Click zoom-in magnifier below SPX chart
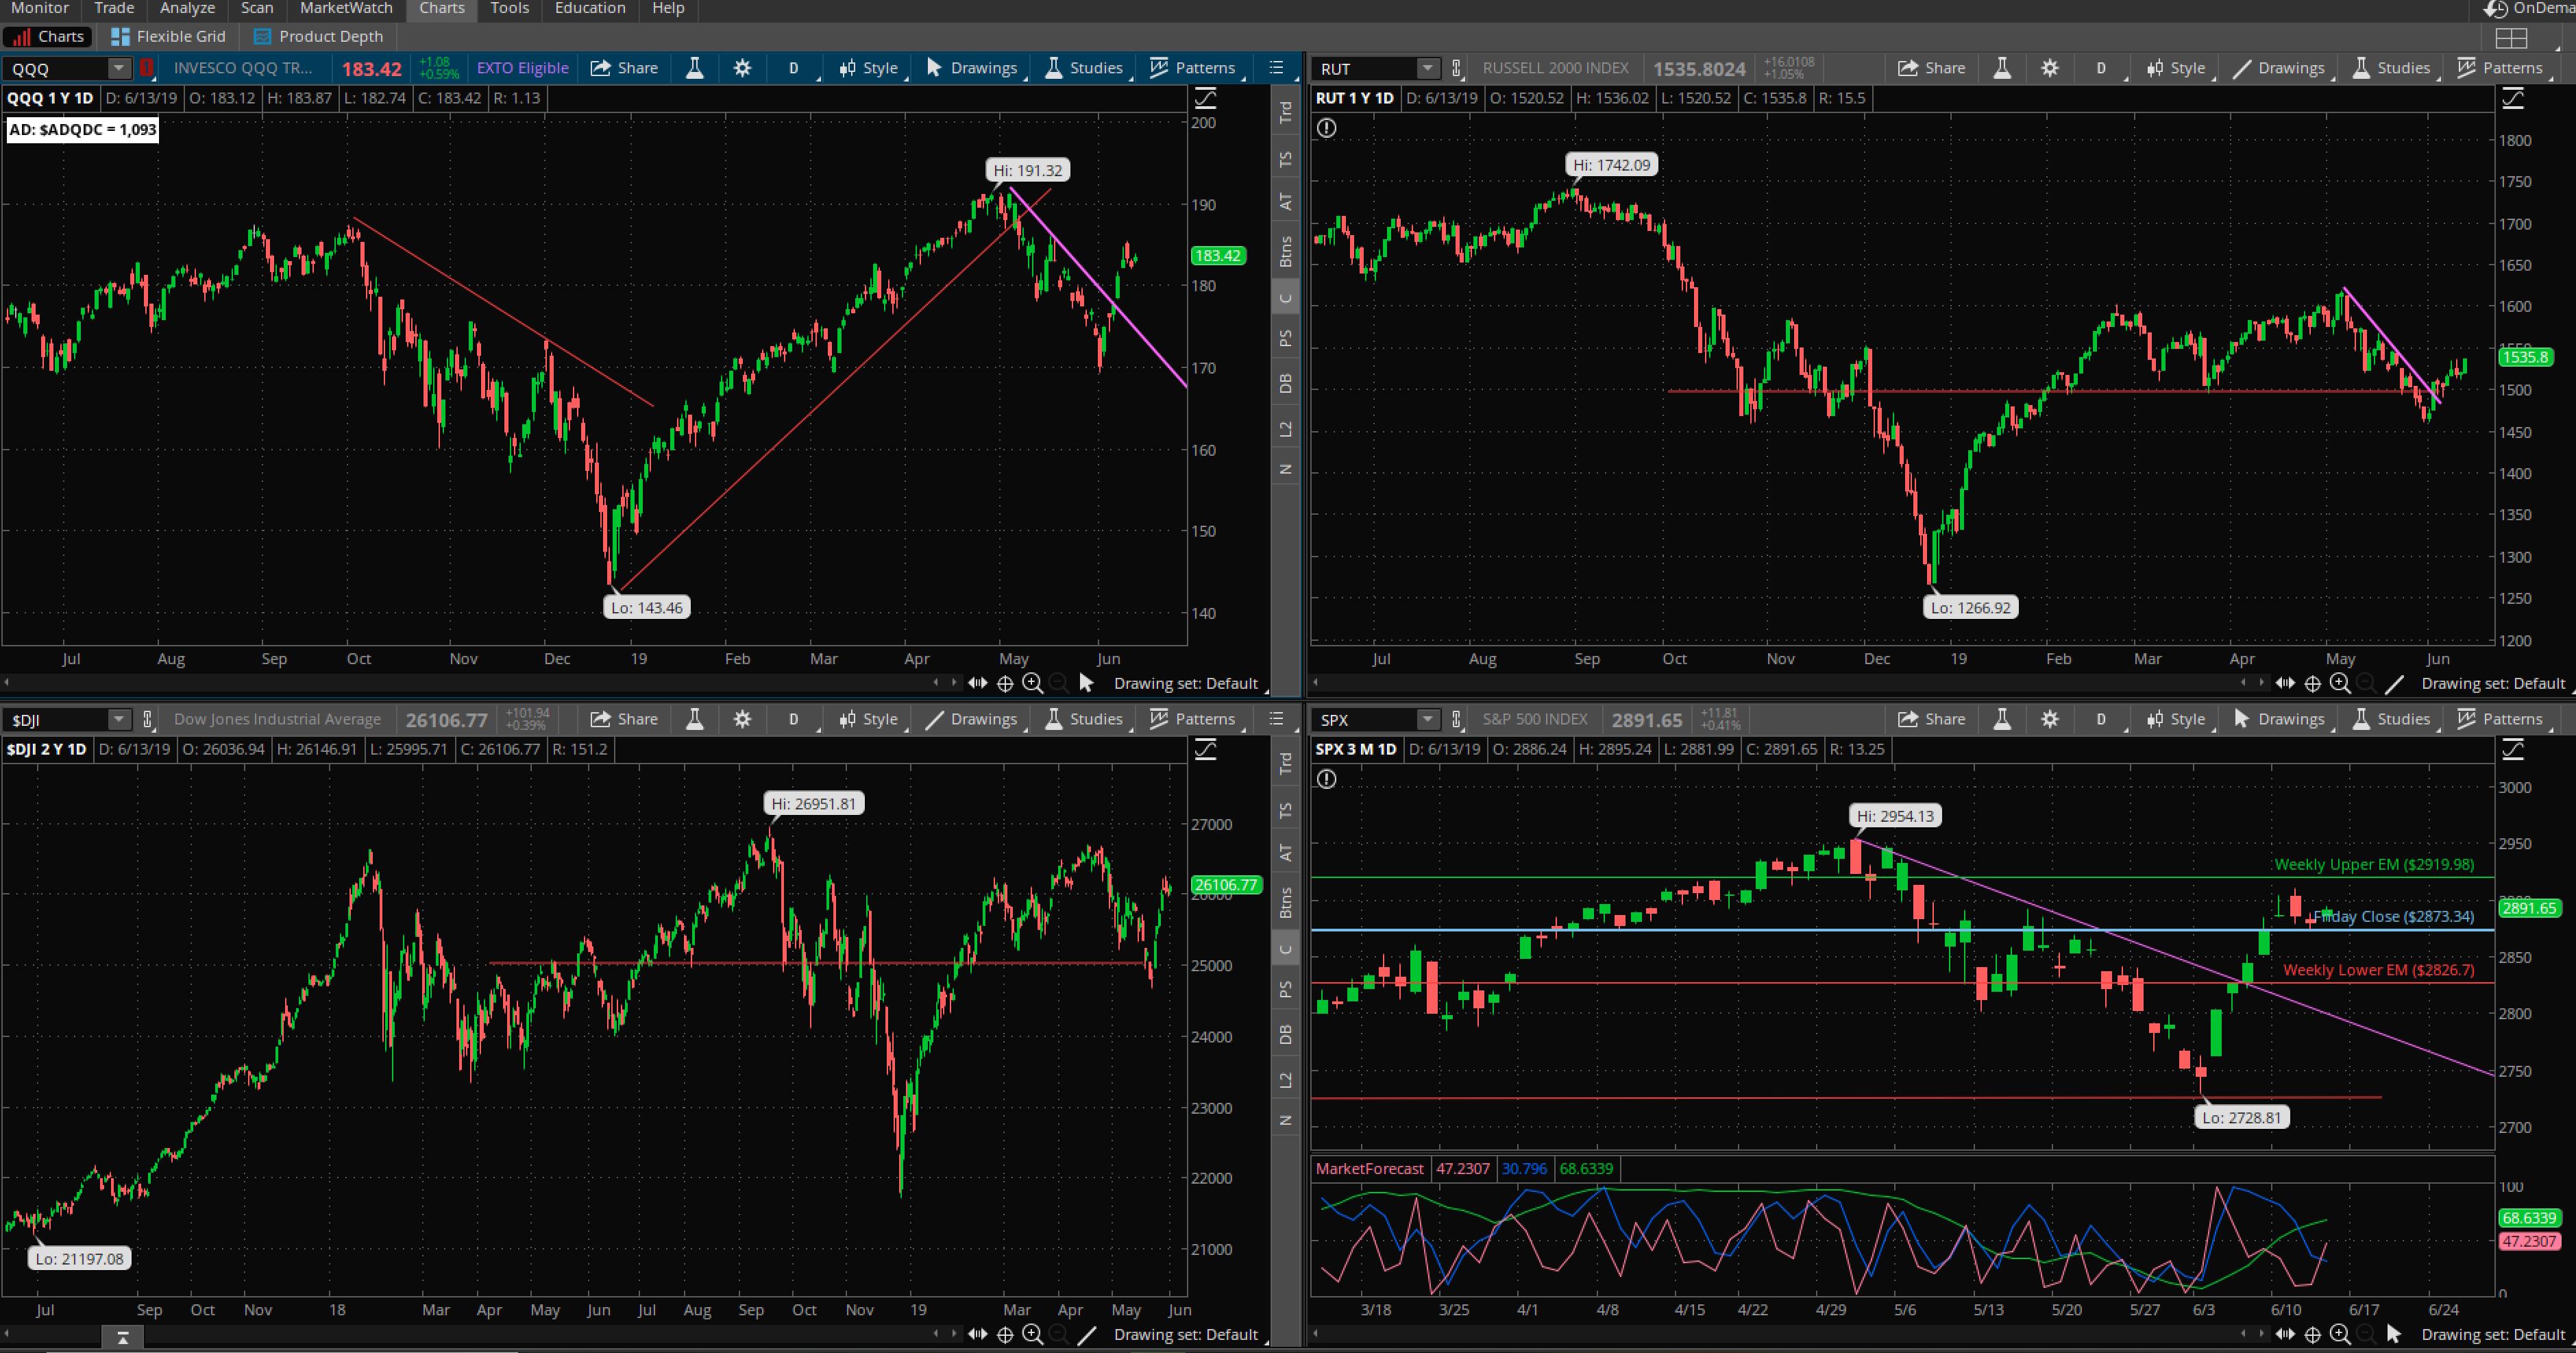The image size is (2576, 1353). click(x=2340, y=1334)
